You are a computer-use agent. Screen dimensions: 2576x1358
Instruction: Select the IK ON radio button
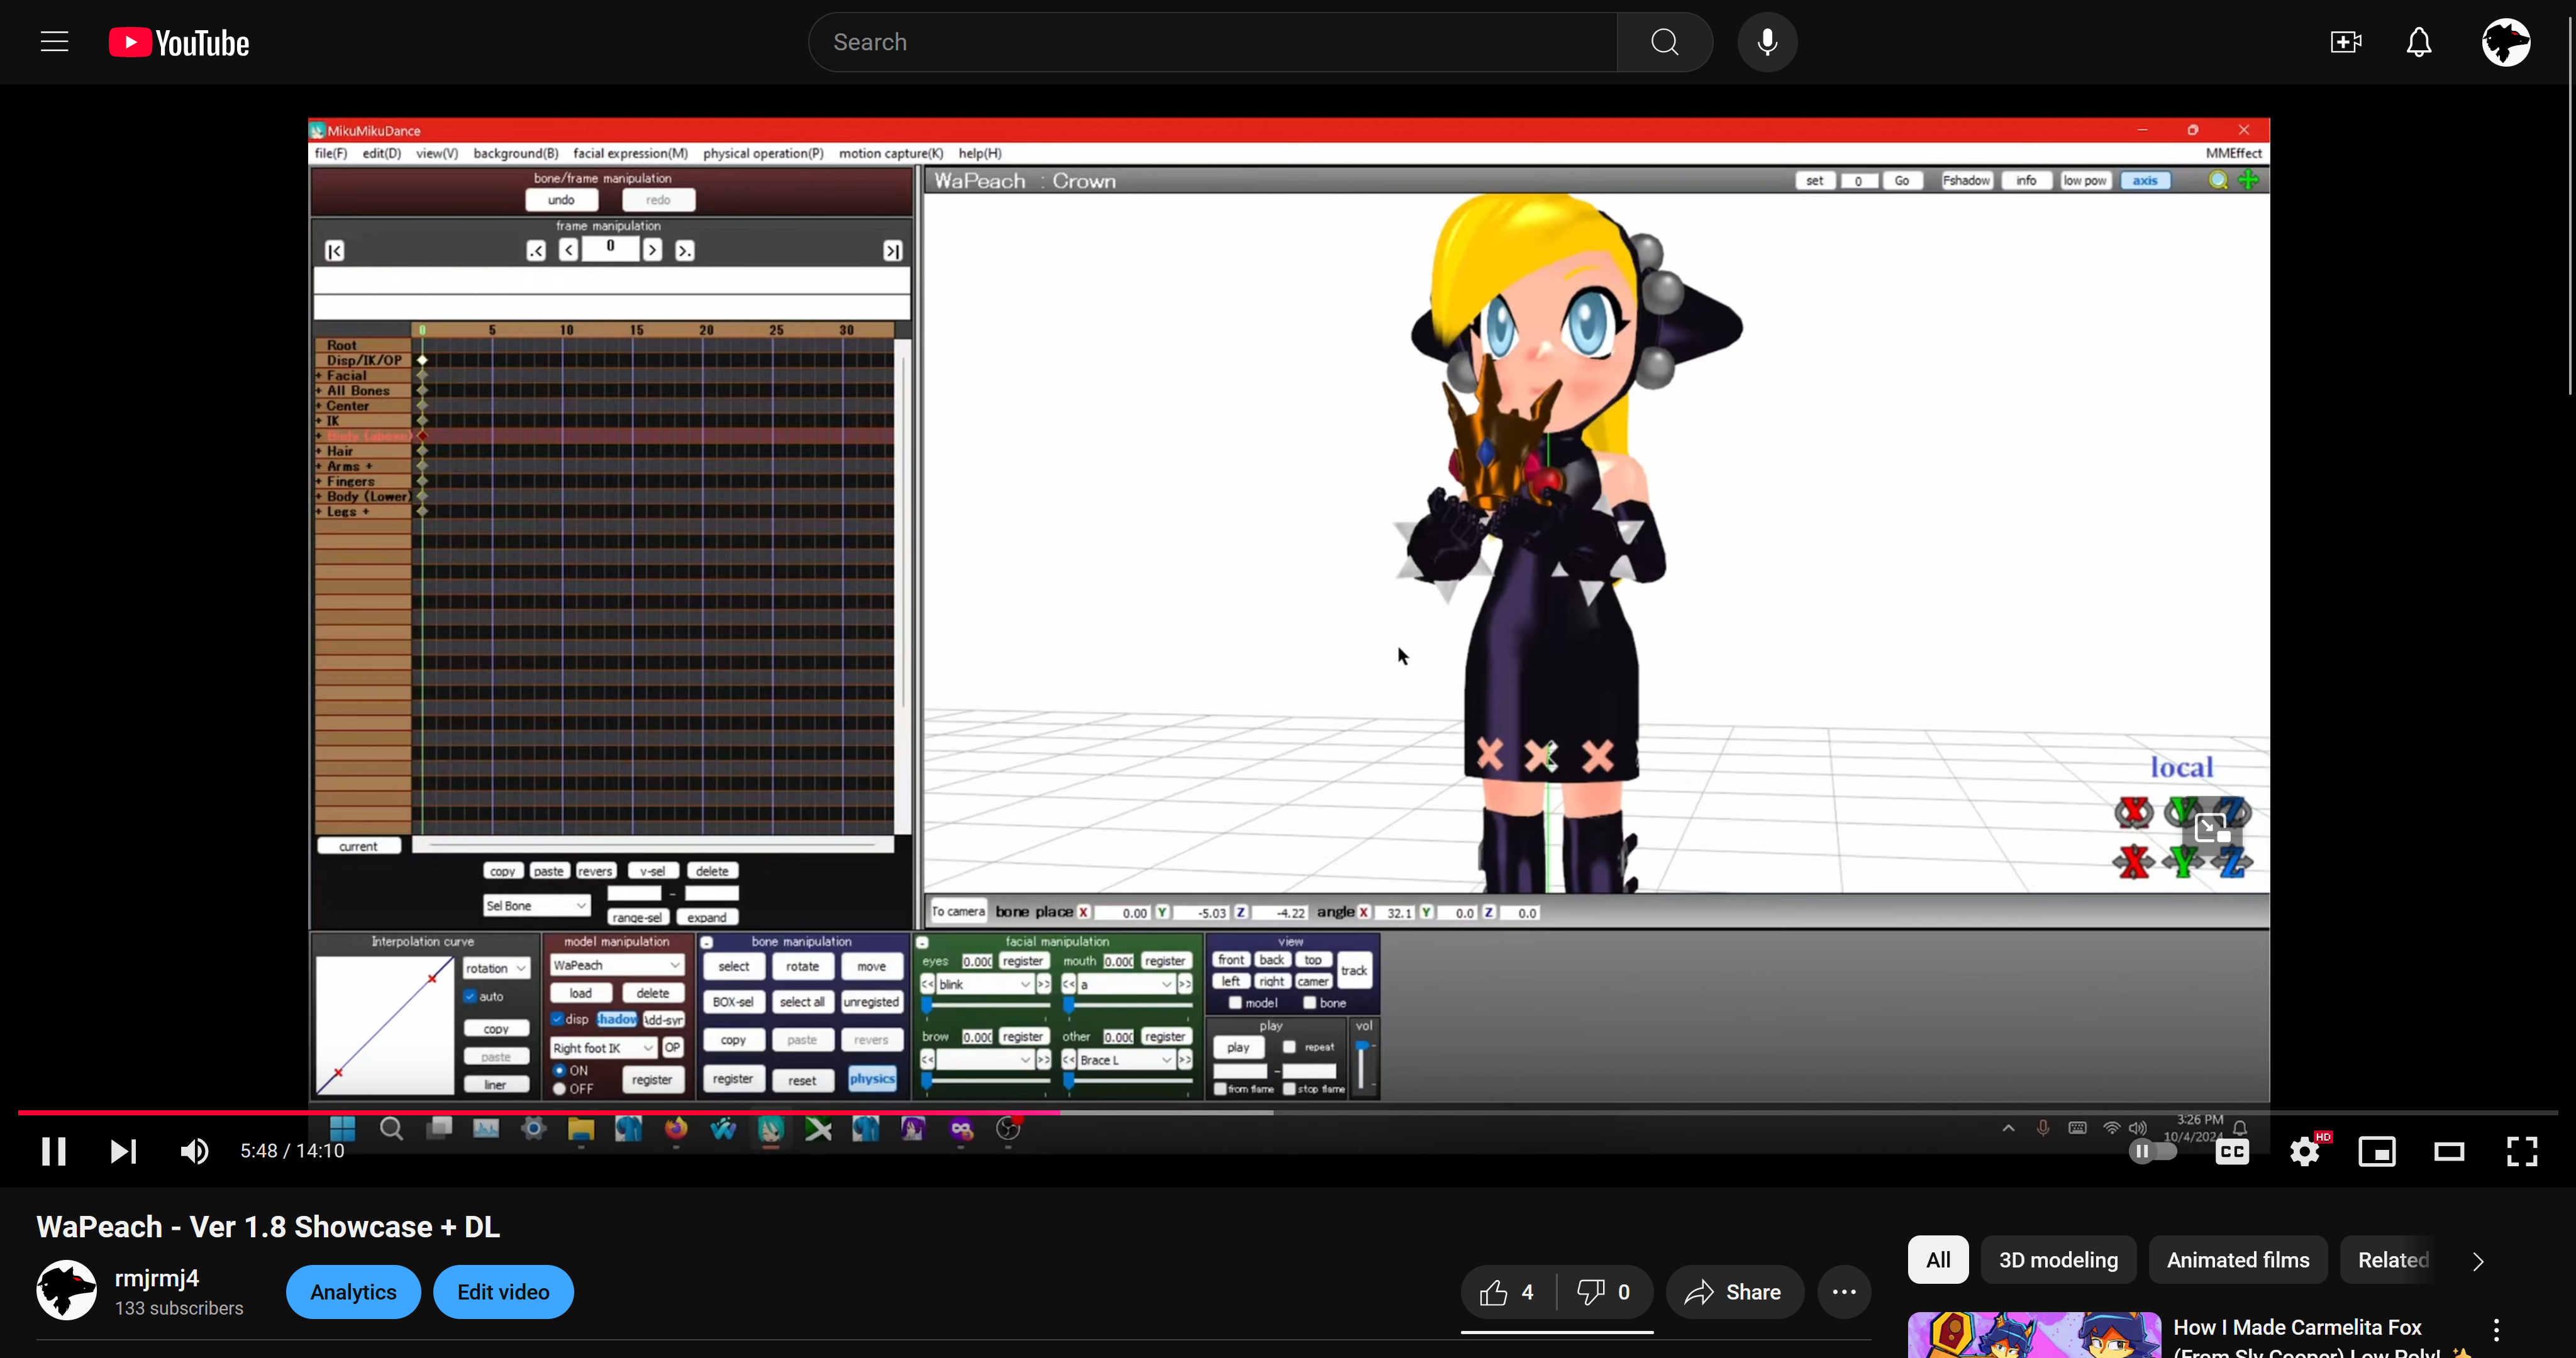(x=560, y=1071)
